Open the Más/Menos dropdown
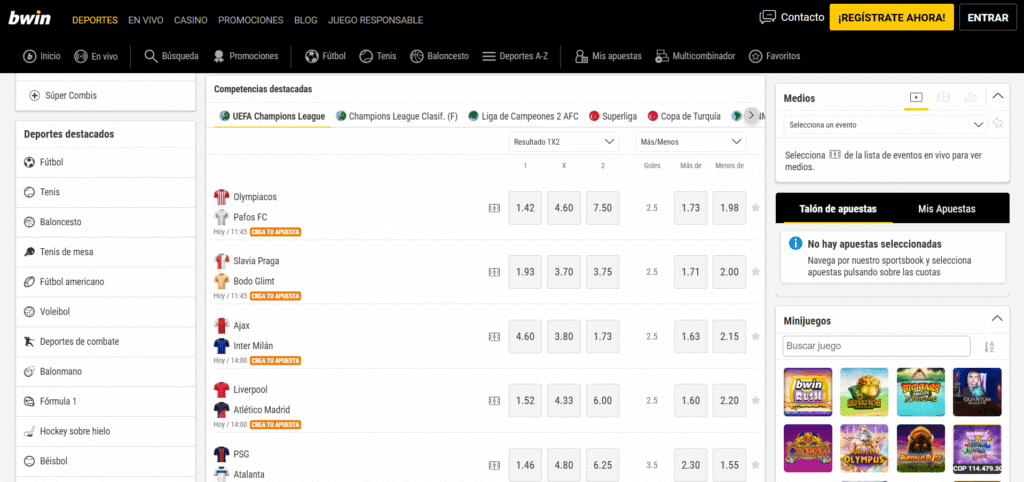1024x482 pixels. pos(690,141)
